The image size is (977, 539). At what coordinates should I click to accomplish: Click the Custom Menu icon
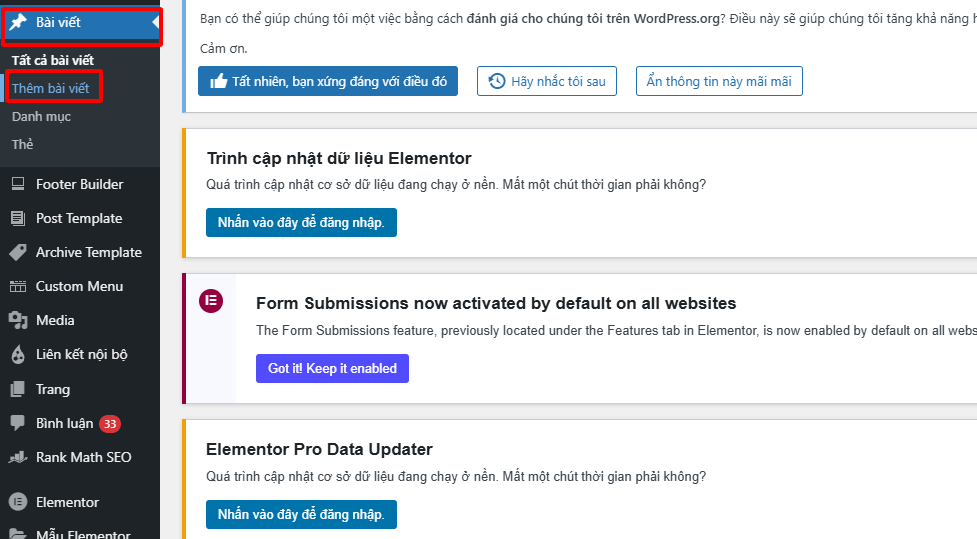(x=18, y=287)
